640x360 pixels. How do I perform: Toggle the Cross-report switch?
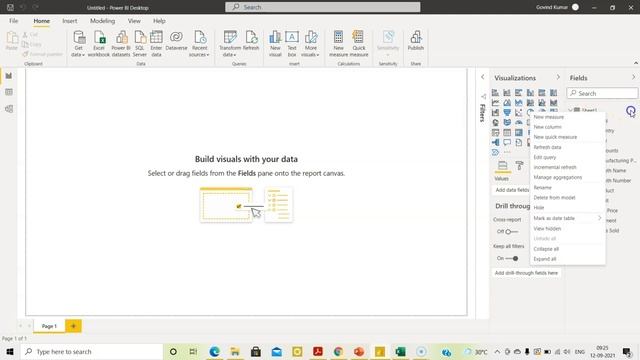point(510,231)
